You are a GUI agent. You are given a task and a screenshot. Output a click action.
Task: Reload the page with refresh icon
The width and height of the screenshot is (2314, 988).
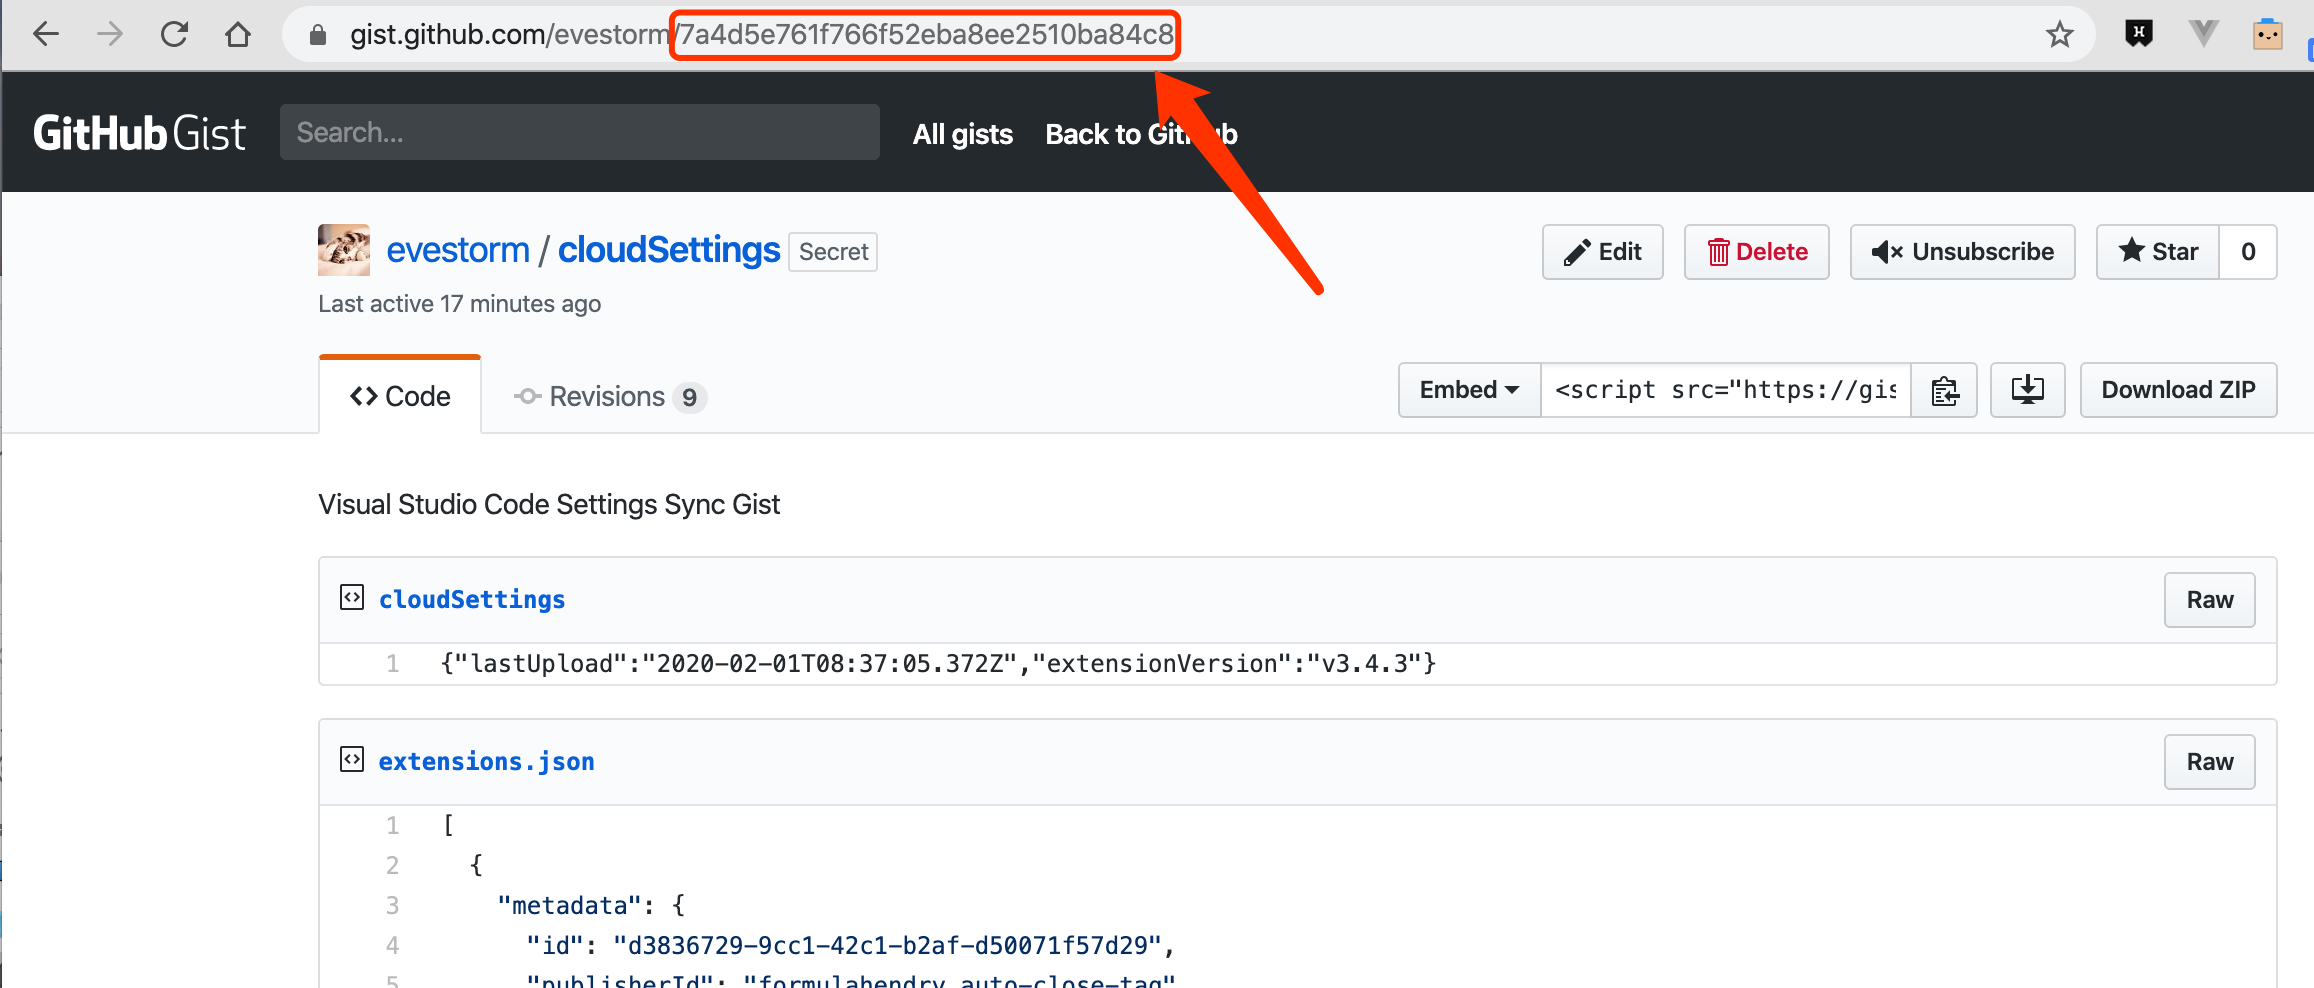[174, 35]
